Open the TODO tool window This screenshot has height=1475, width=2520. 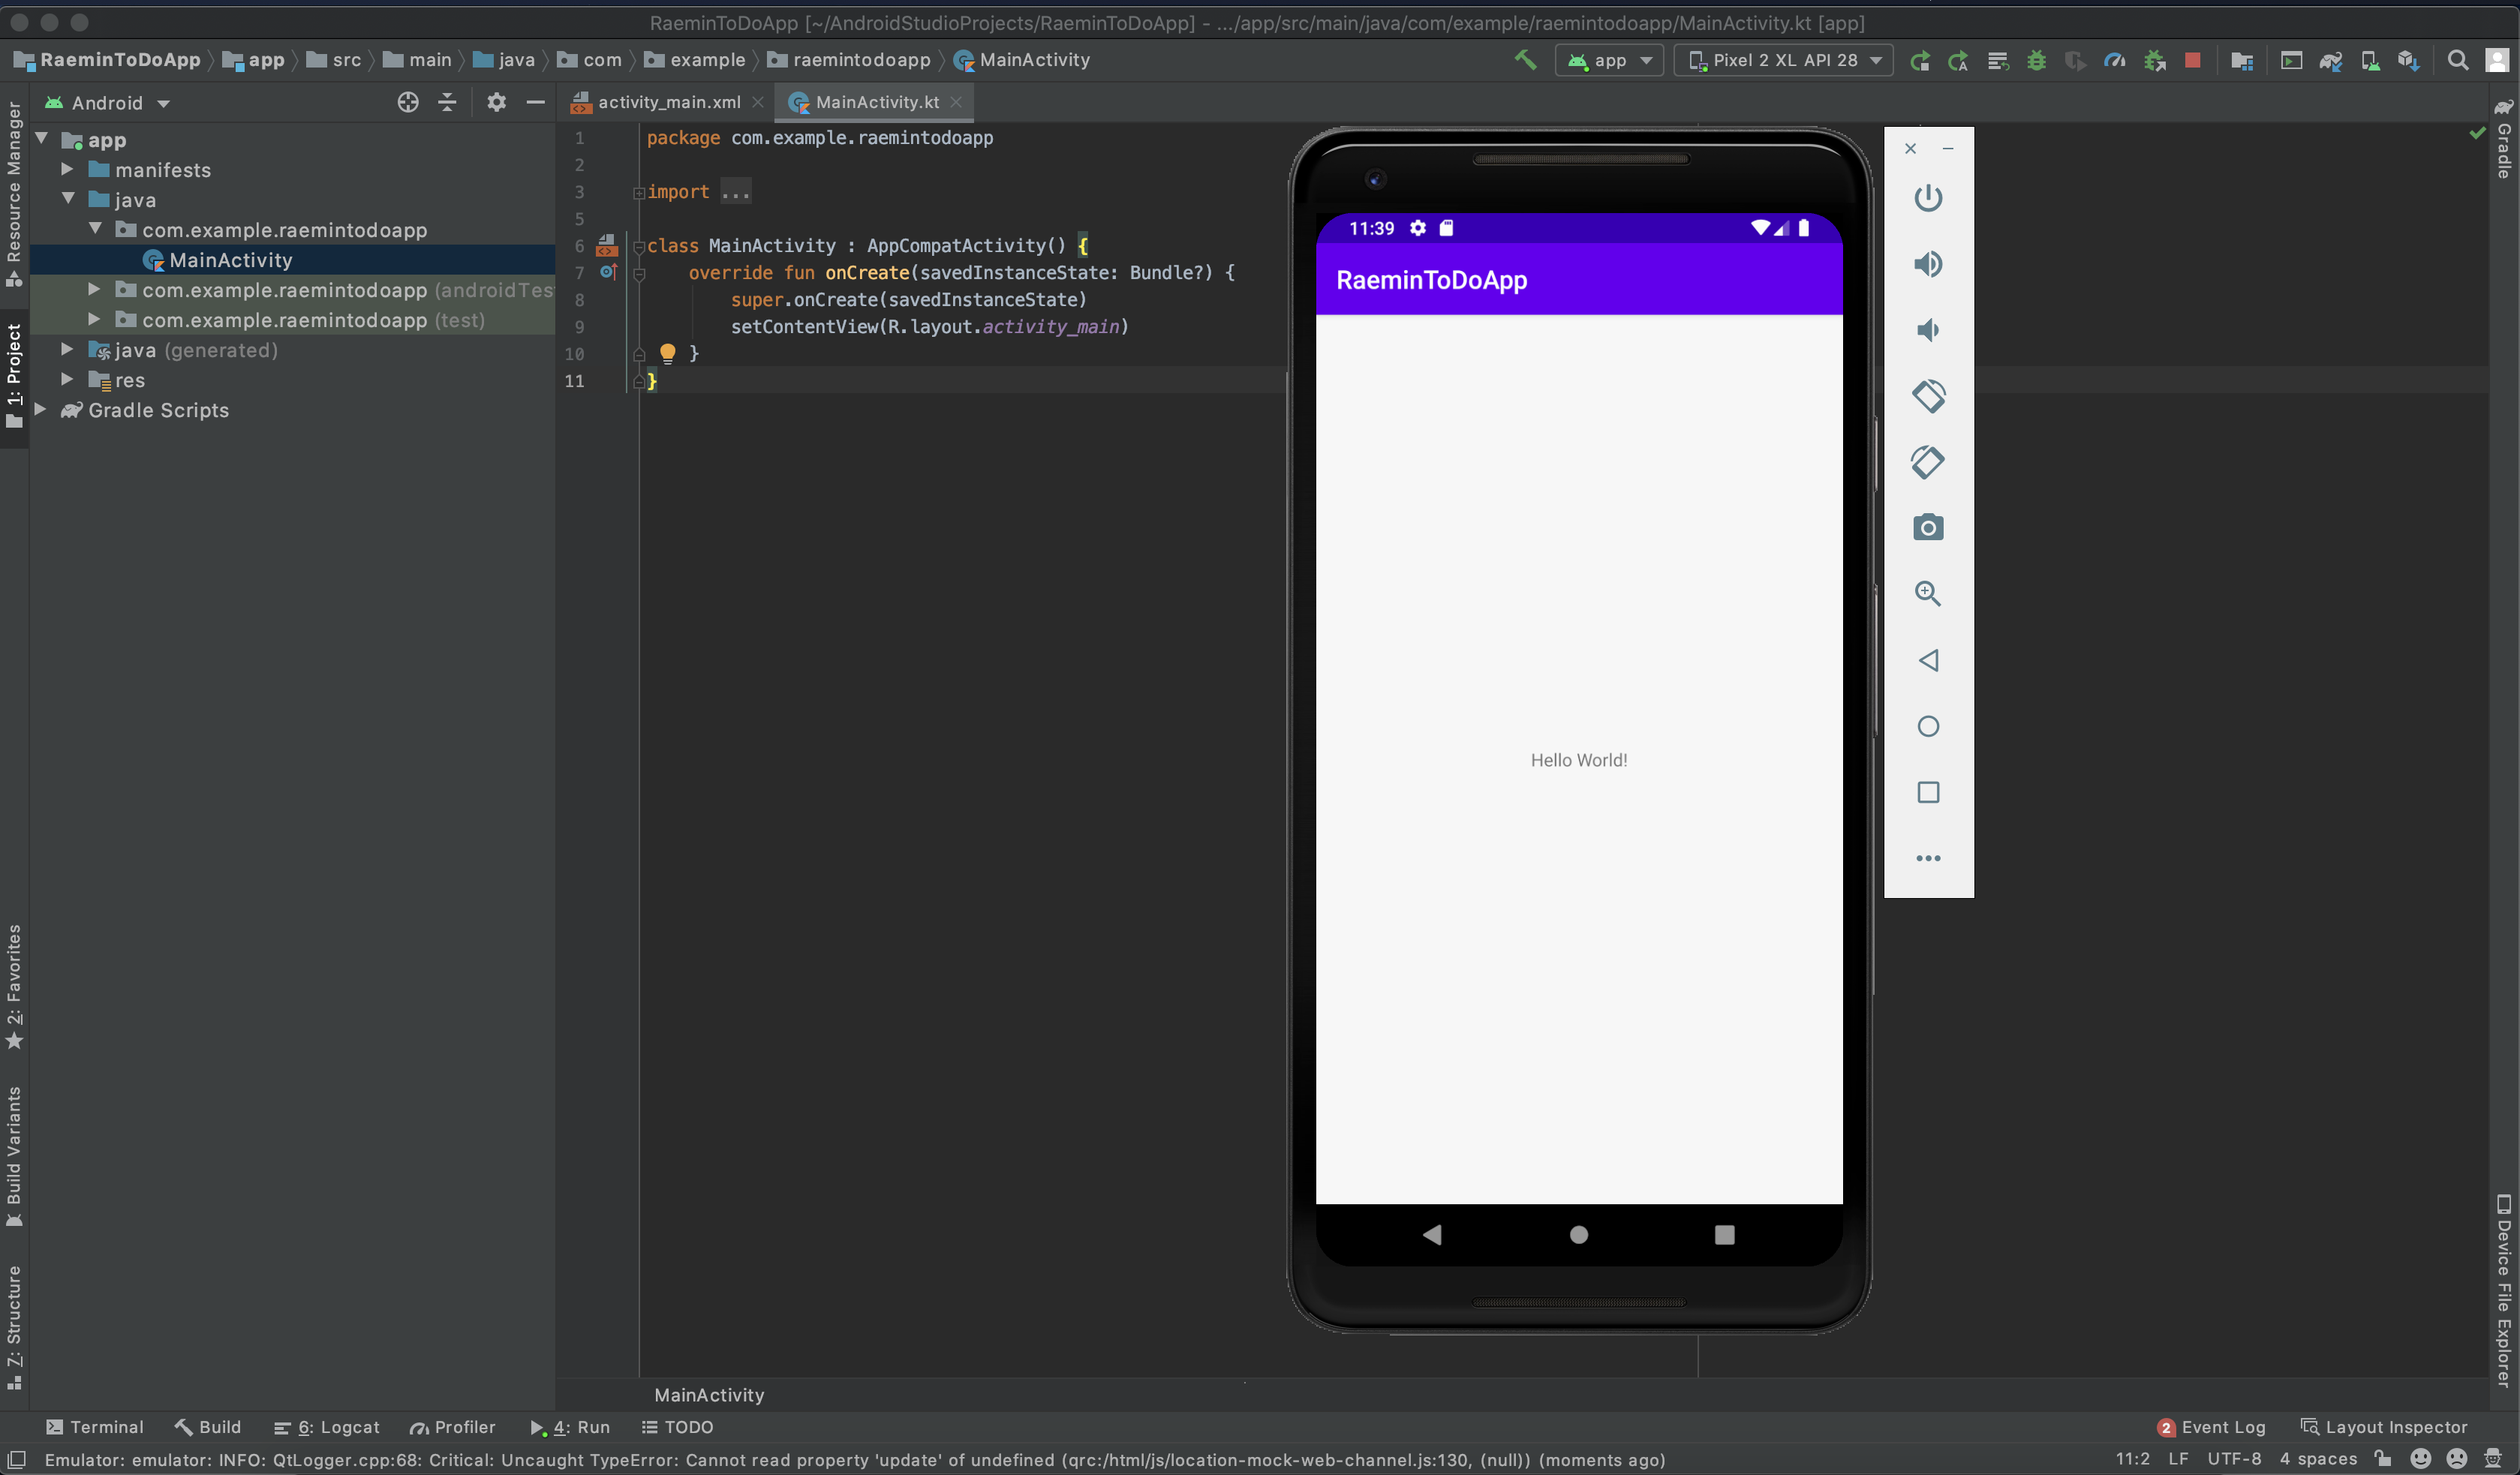pyautogui.click(x=677, y=1427)
